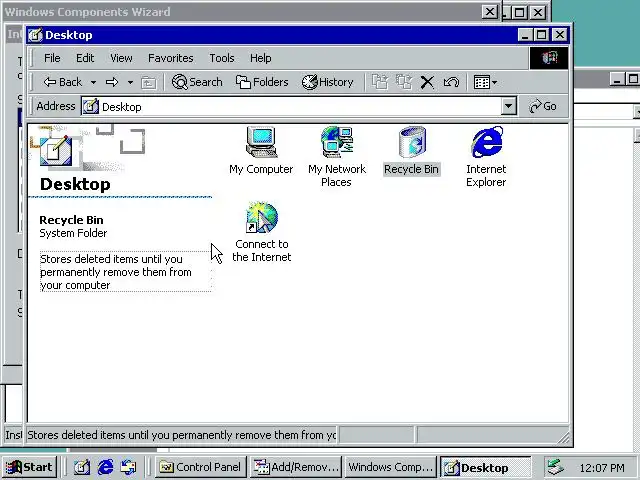Click the Up one level icon
The image size is (640, 480).
[x=148, y=82]
